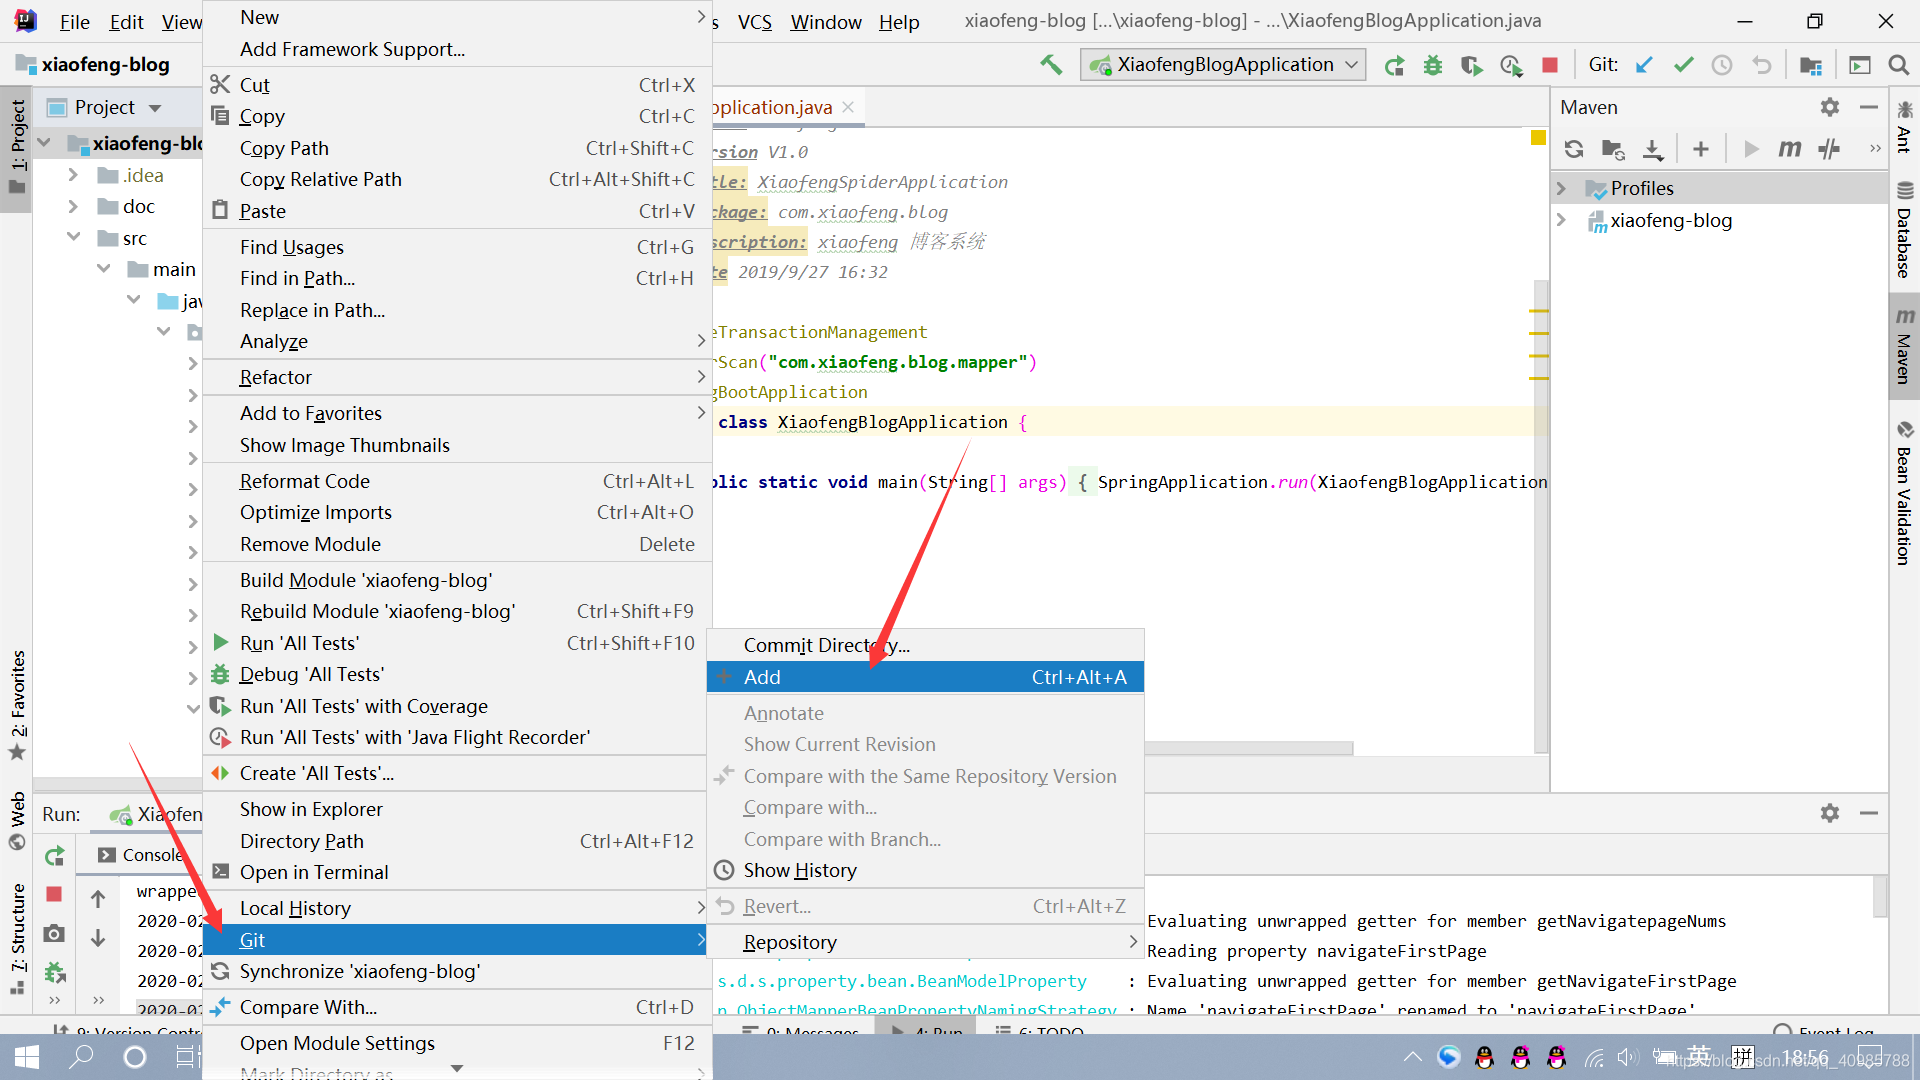Choose Optimize Imports
Viewport: 1920px width, 1080px height.
[457, 512]
